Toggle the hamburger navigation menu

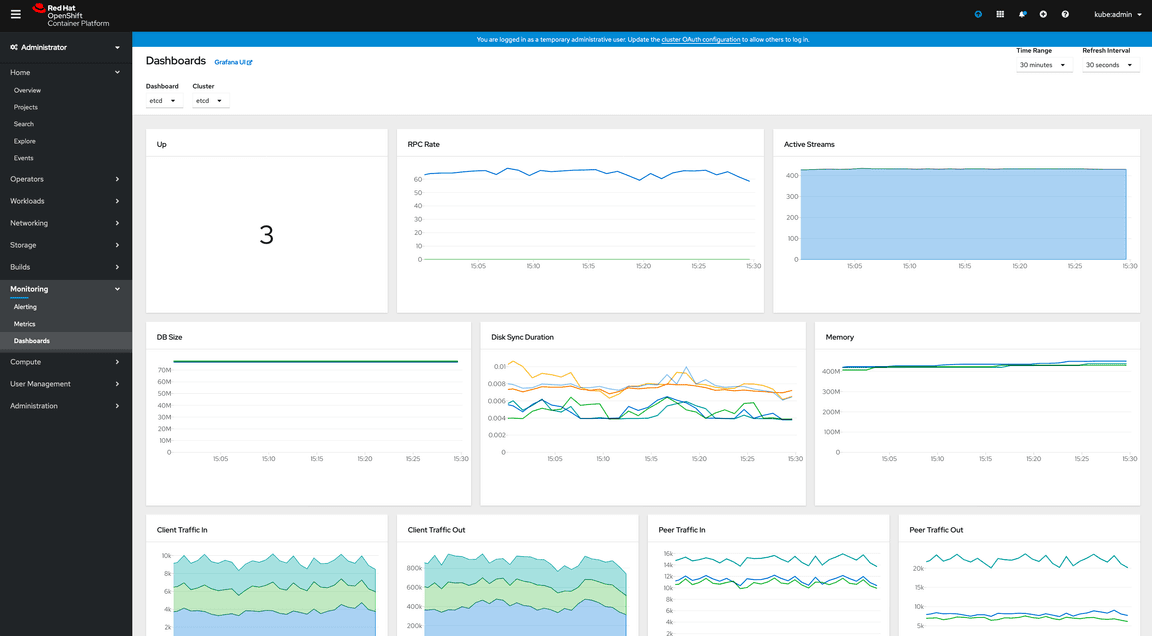(x=15, y=14)
